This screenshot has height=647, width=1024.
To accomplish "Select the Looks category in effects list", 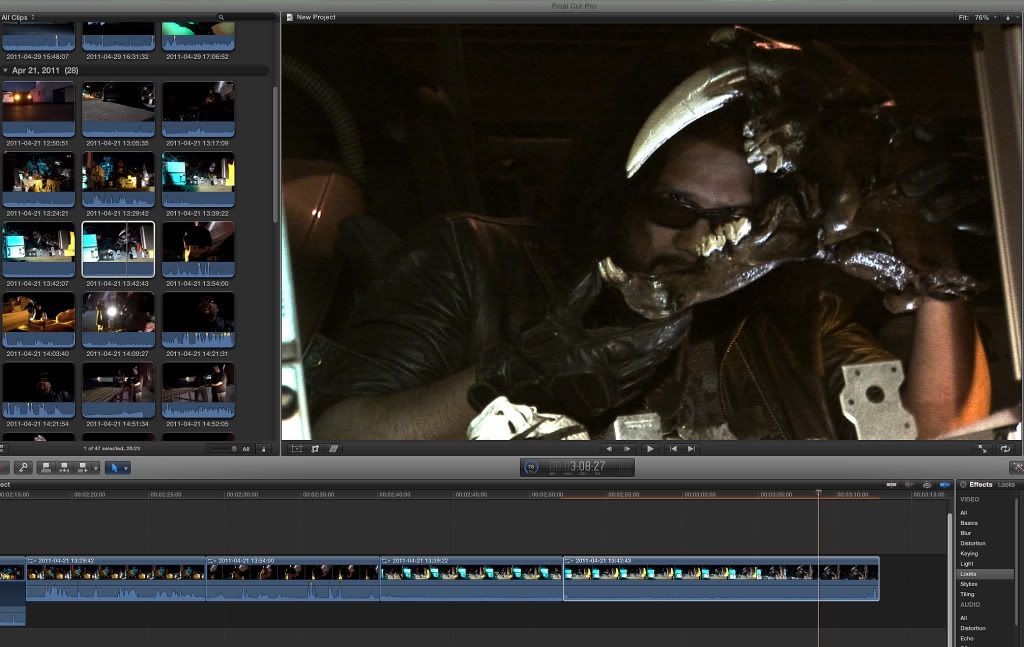I will 985,574.
